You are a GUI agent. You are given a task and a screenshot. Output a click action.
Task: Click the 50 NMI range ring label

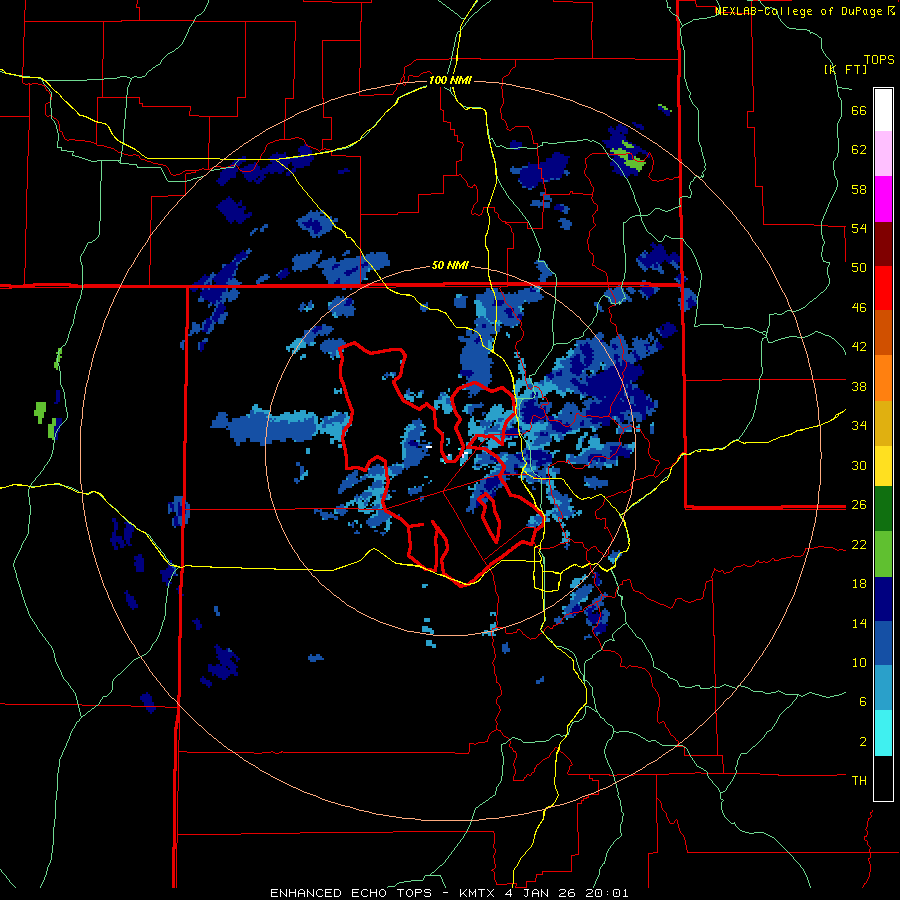click(x=450, y=265)
